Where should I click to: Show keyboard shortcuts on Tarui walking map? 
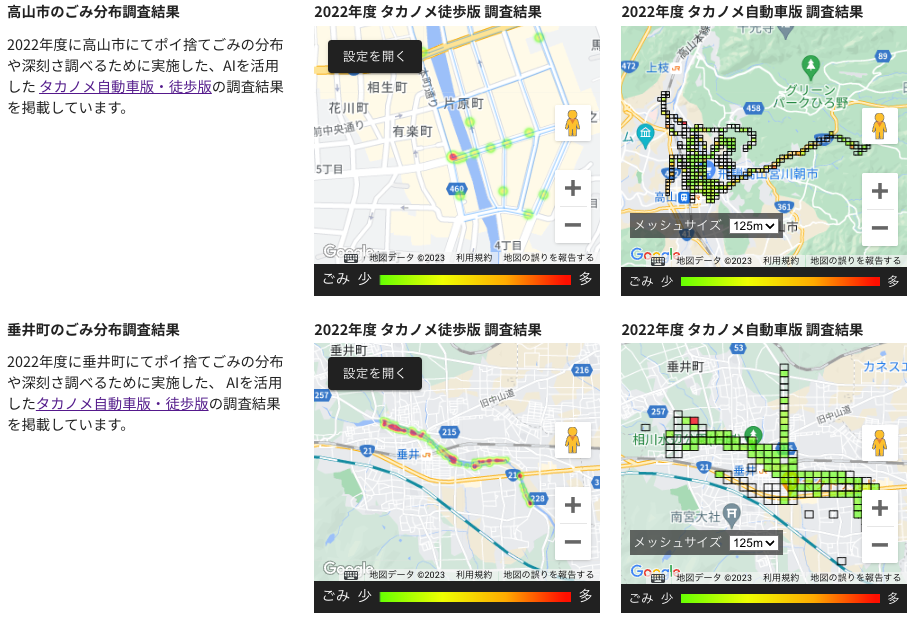click(x=351, y=575)
